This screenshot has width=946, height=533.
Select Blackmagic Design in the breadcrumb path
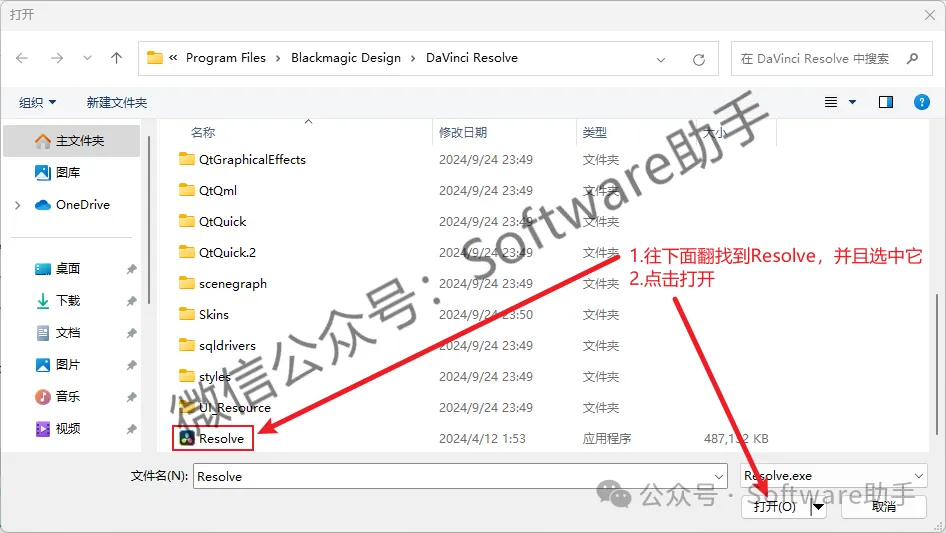click(x=346, y=58)
